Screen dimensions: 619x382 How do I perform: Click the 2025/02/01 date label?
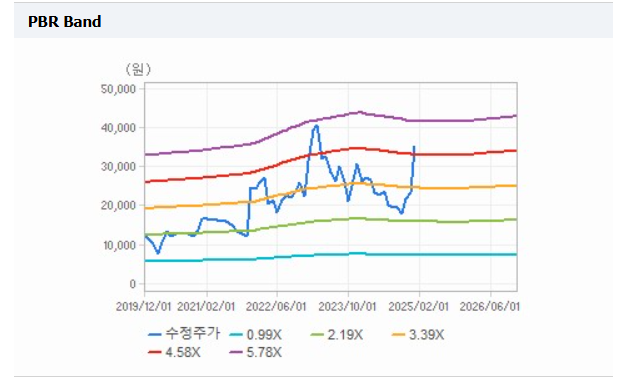tap(419, 307)
